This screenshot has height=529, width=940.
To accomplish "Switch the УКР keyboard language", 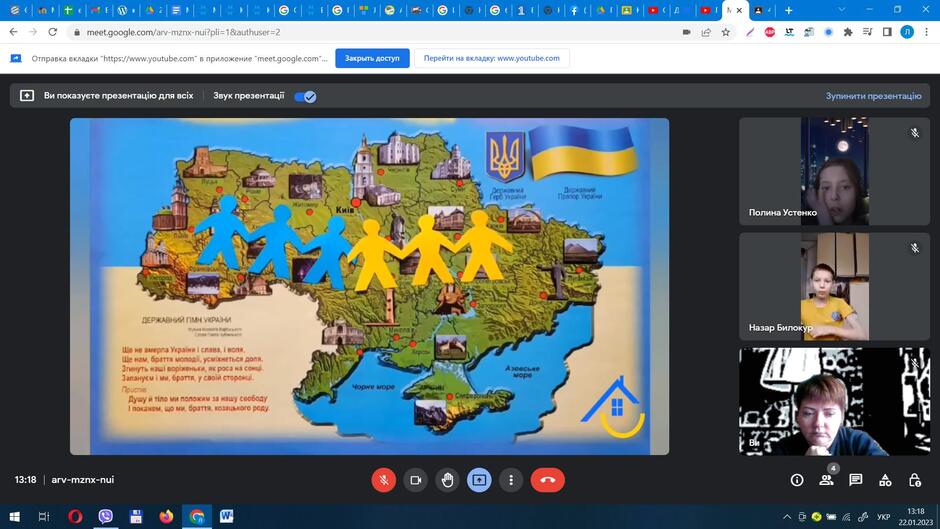I will point(884,516).
